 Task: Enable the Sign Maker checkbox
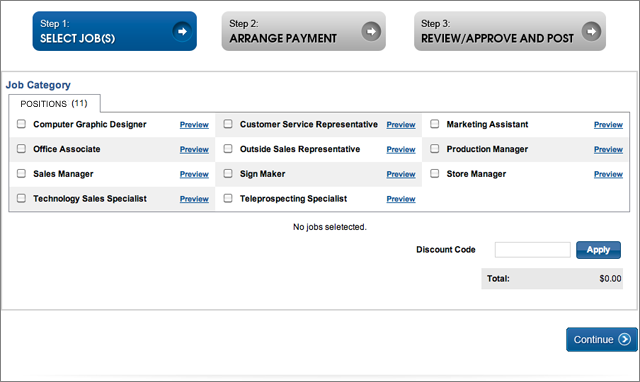(228, 173)
